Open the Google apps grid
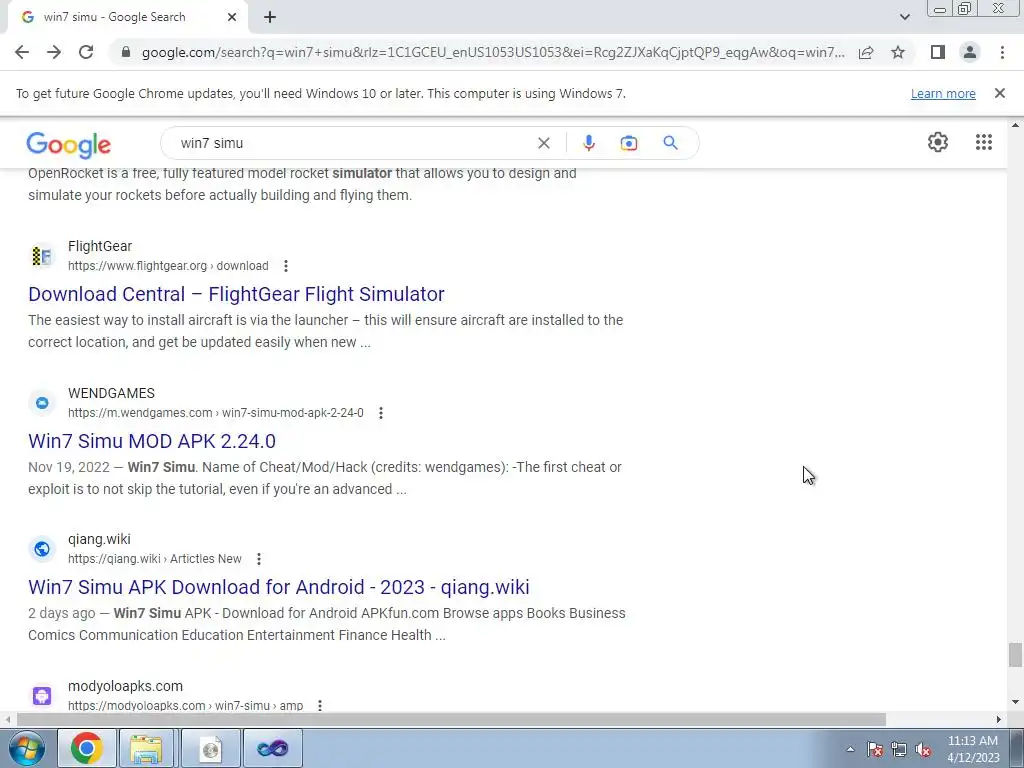This screenshot has height=768, width=1024. (984, 142)
